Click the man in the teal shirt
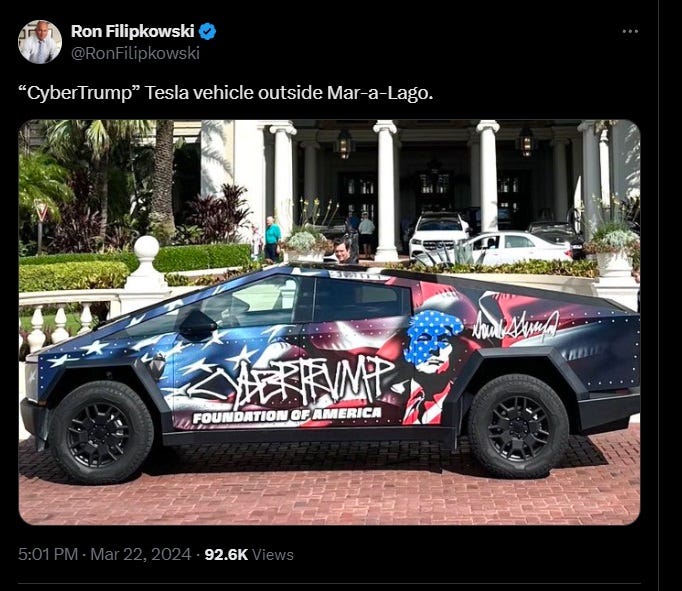 [x=273, y=238]
